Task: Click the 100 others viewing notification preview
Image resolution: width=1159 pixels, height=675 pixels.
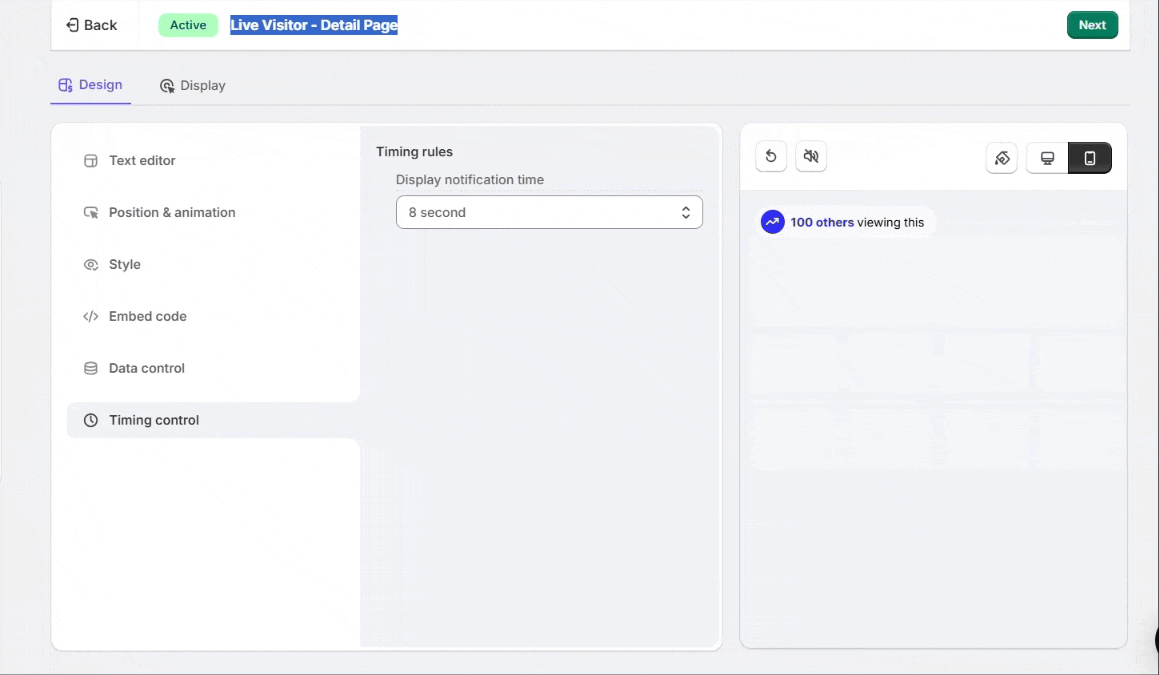Action: 846,222
